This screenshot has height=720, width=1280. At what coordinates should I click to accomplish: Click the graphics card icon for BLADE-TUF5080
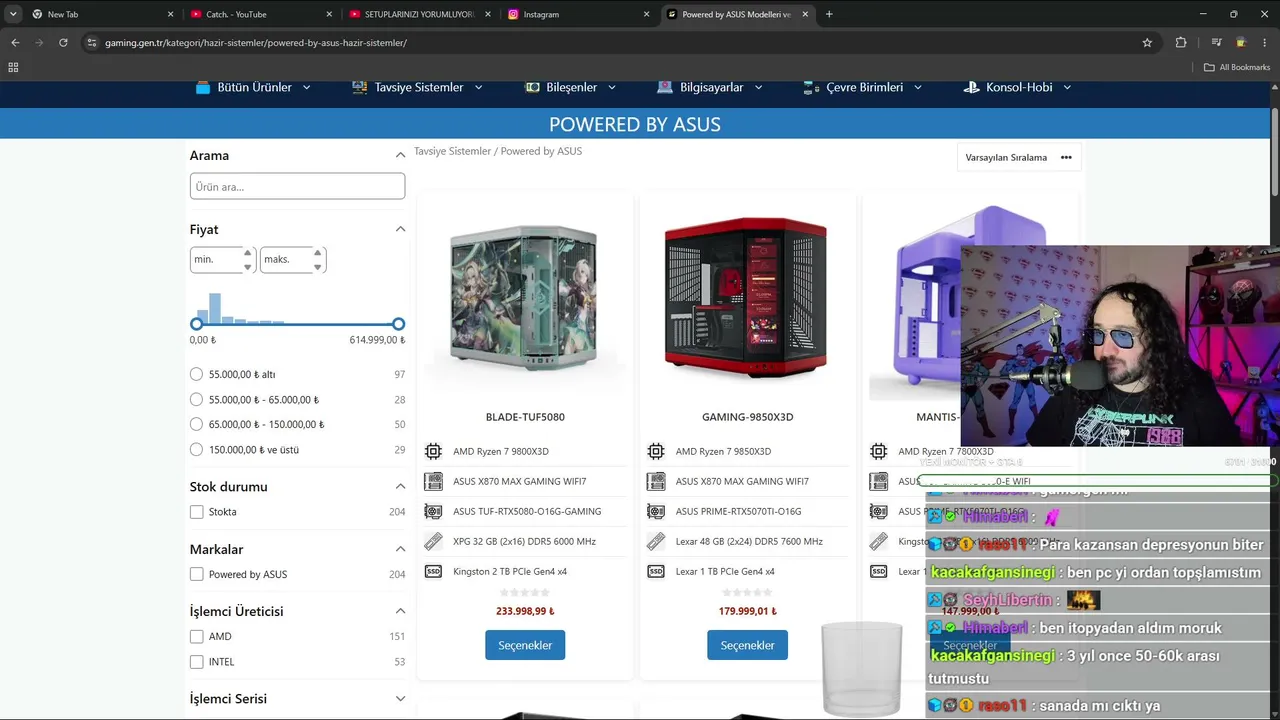(433, 511)
